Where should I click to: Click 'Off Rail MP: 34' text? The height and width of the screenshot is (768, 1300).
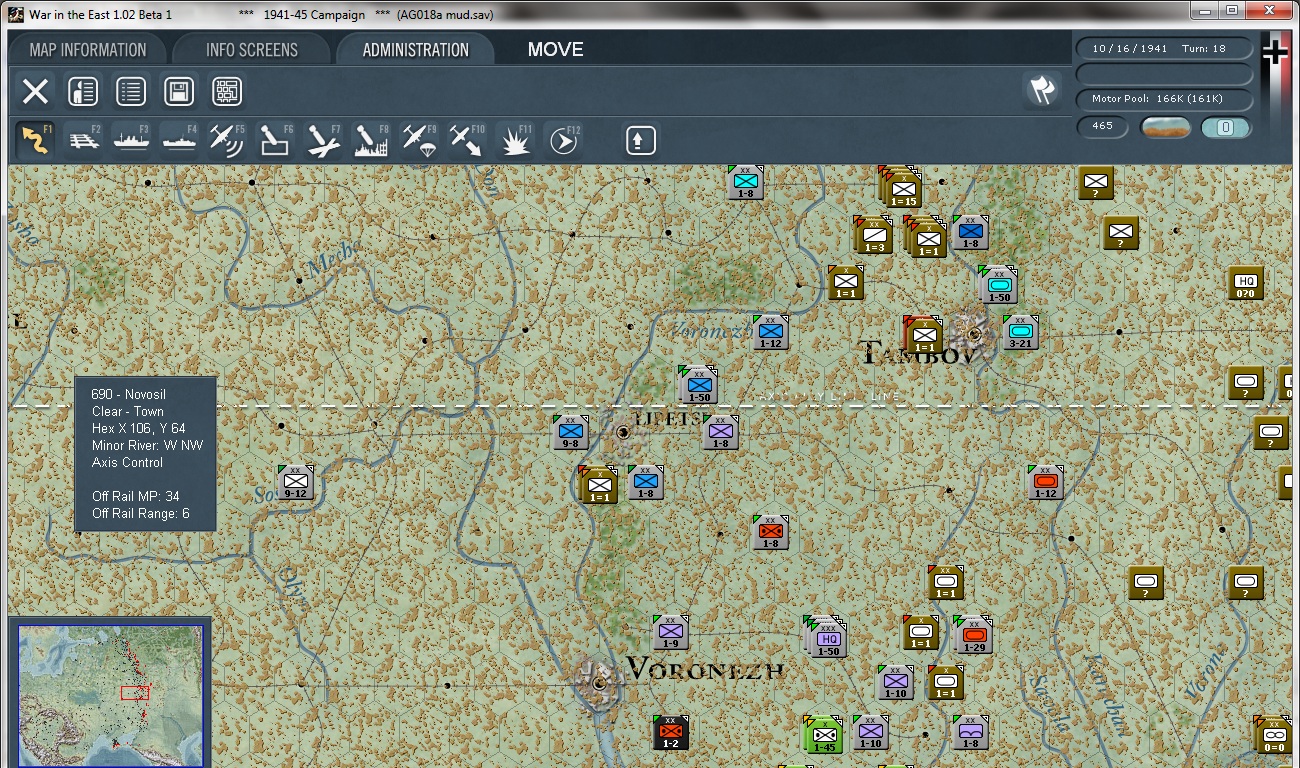136,496
